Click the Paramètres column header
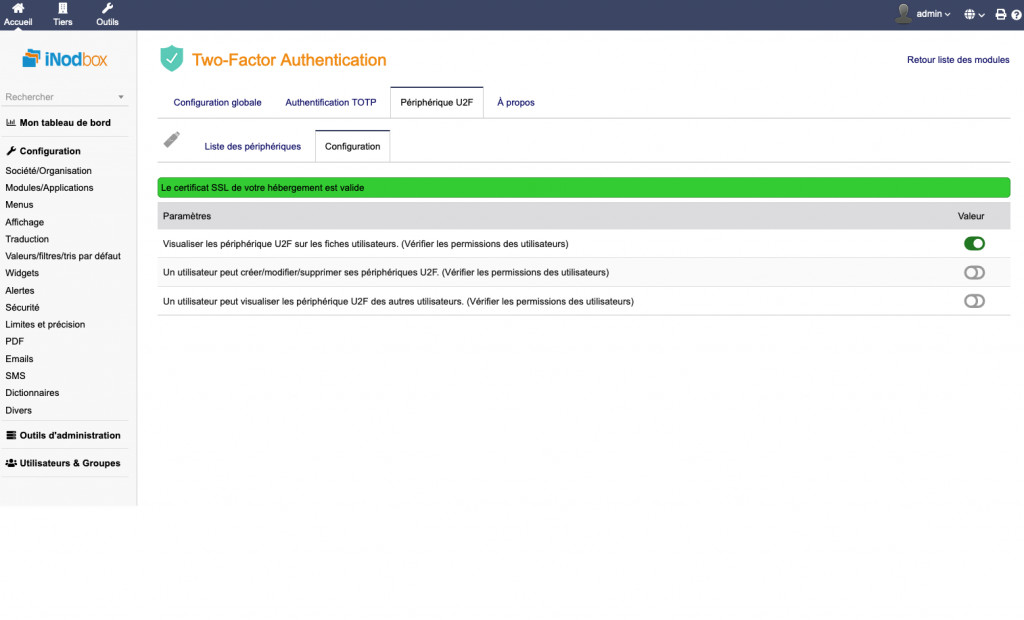This screenshot has height=620, width=1024. click(187, 216)
